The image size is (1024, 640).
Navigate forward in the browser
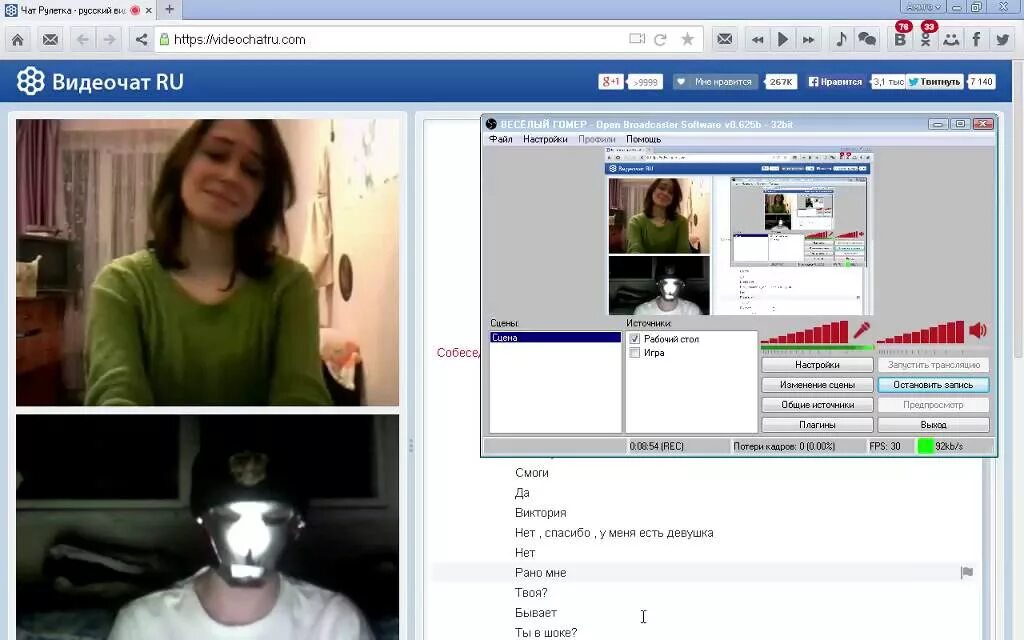coord(109,40)
